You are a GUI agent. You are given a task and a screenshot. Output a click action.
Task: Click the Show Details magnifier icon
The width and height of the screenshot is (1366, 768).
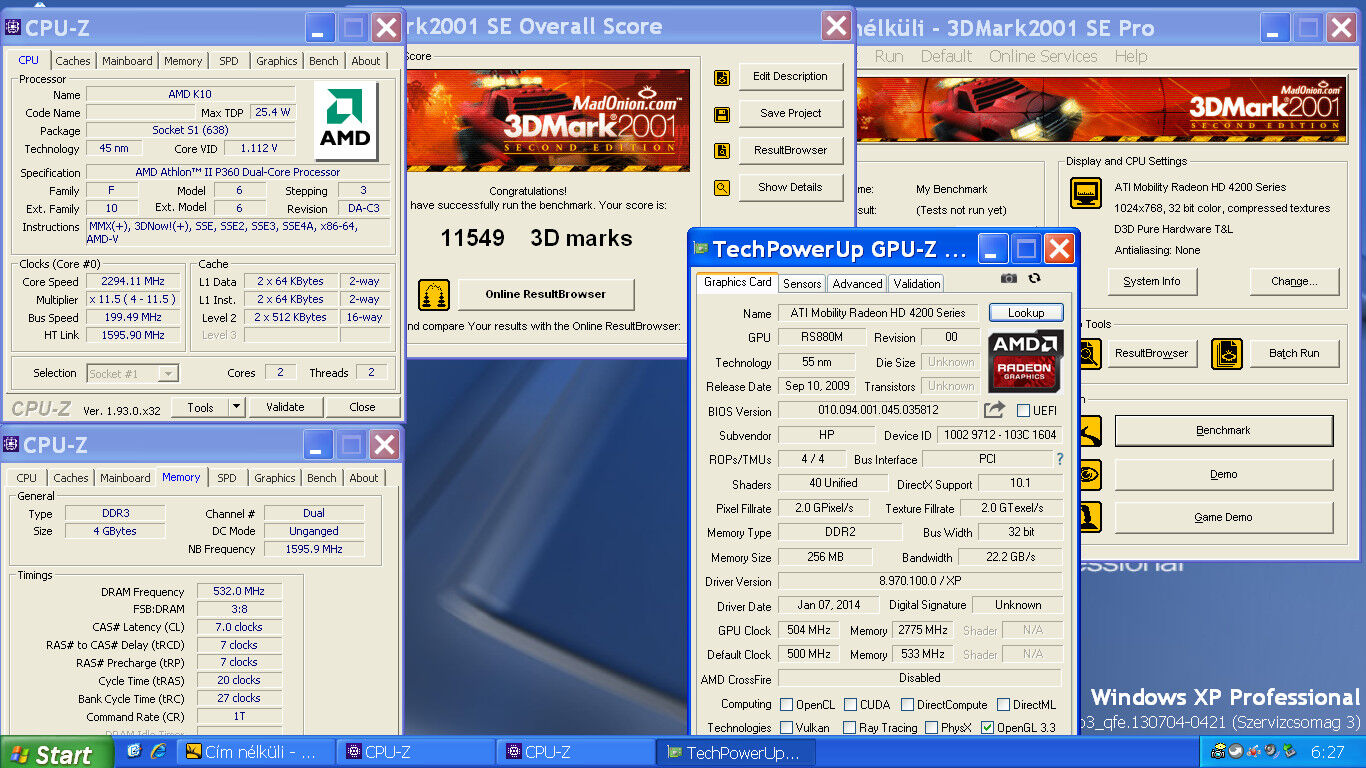coord(721,188)
